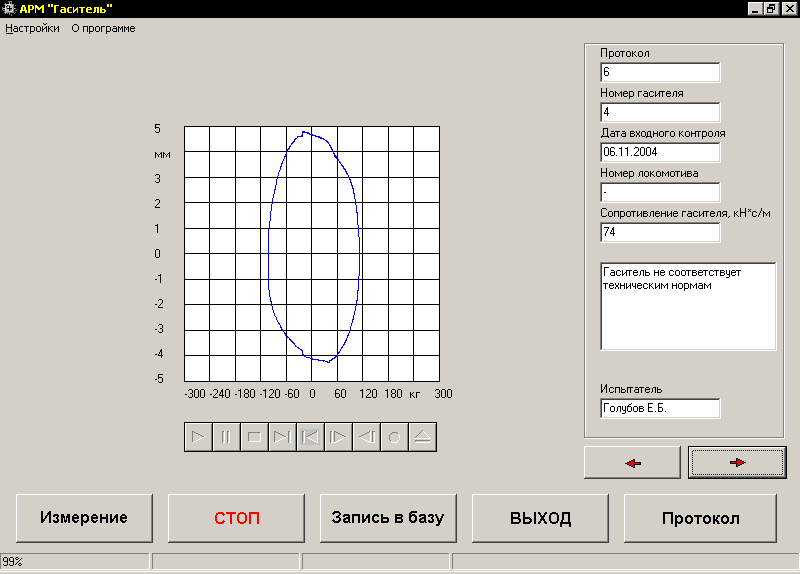Open the Настройки menu
The width and height of the screenshot is (800, 574).
(x=32, y=29)
